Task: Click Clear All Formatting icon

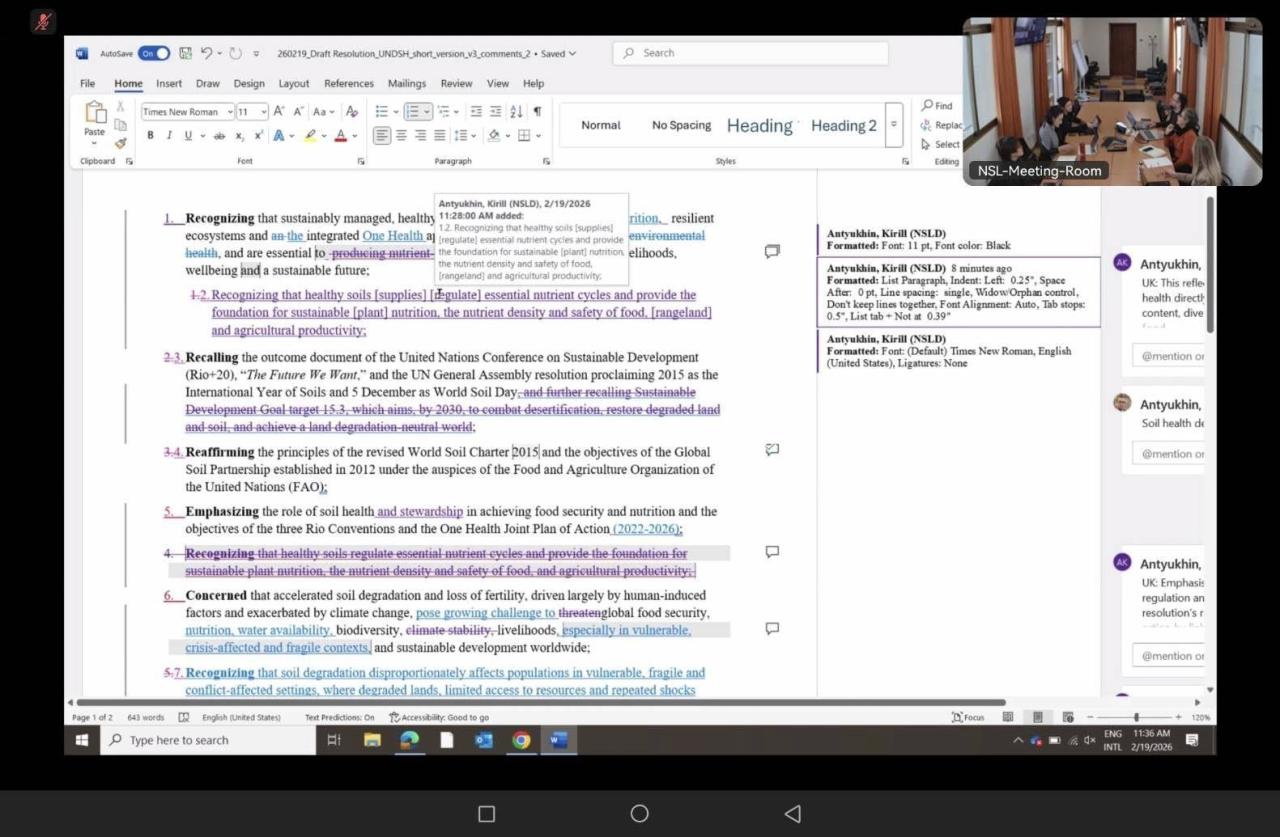Action: coord(351,112)
